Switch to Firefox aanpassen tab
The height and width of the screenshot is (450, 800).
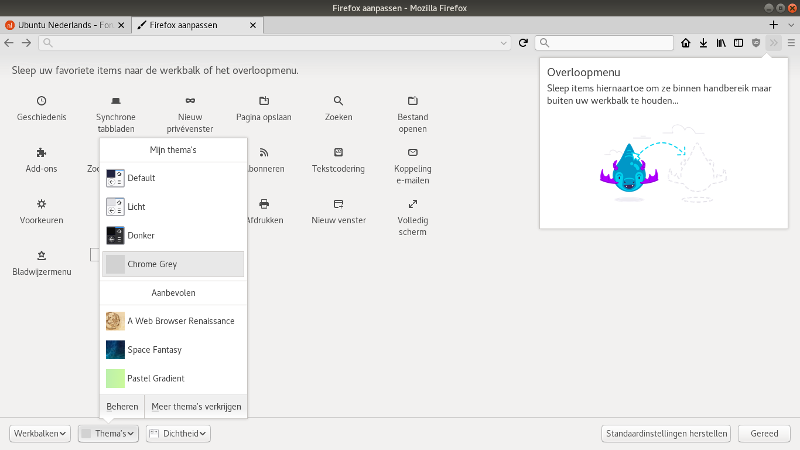point(197,25)
